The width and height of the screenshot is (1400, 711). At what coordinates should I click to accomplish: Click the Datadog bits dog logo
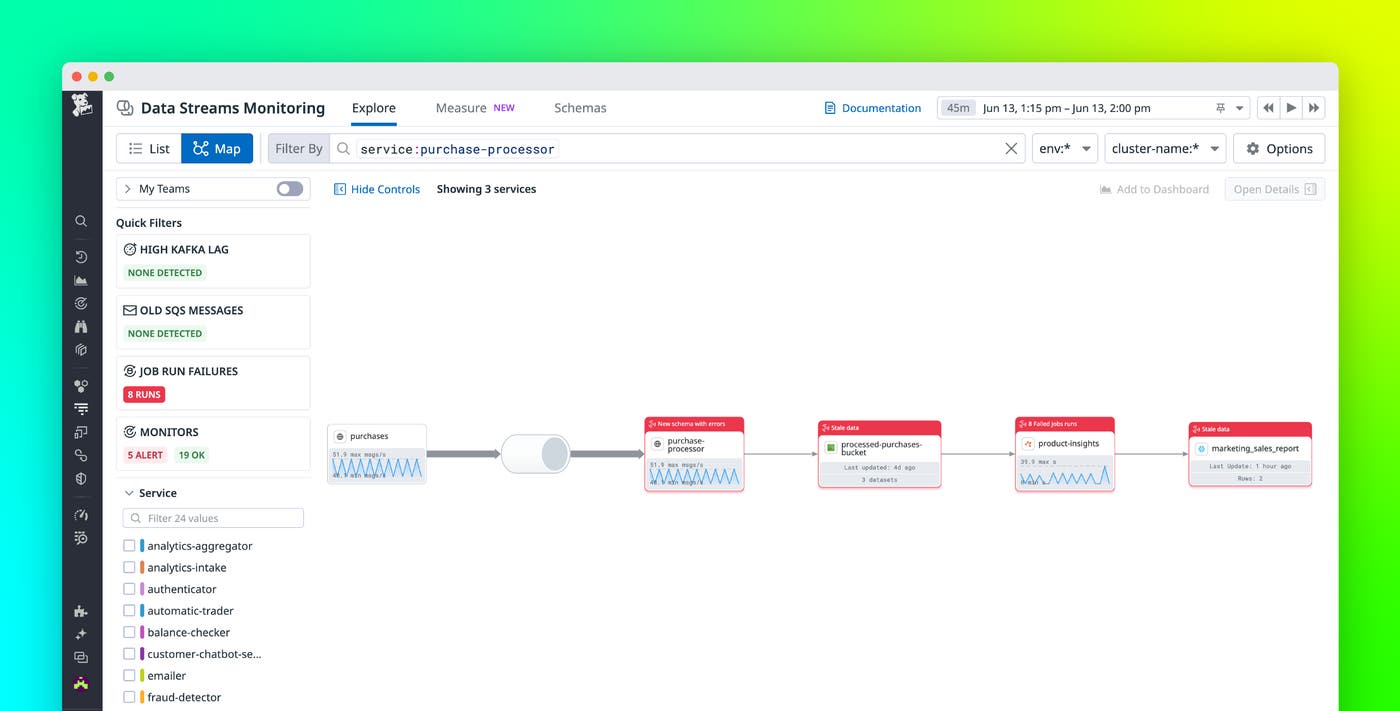pos(81,107)
